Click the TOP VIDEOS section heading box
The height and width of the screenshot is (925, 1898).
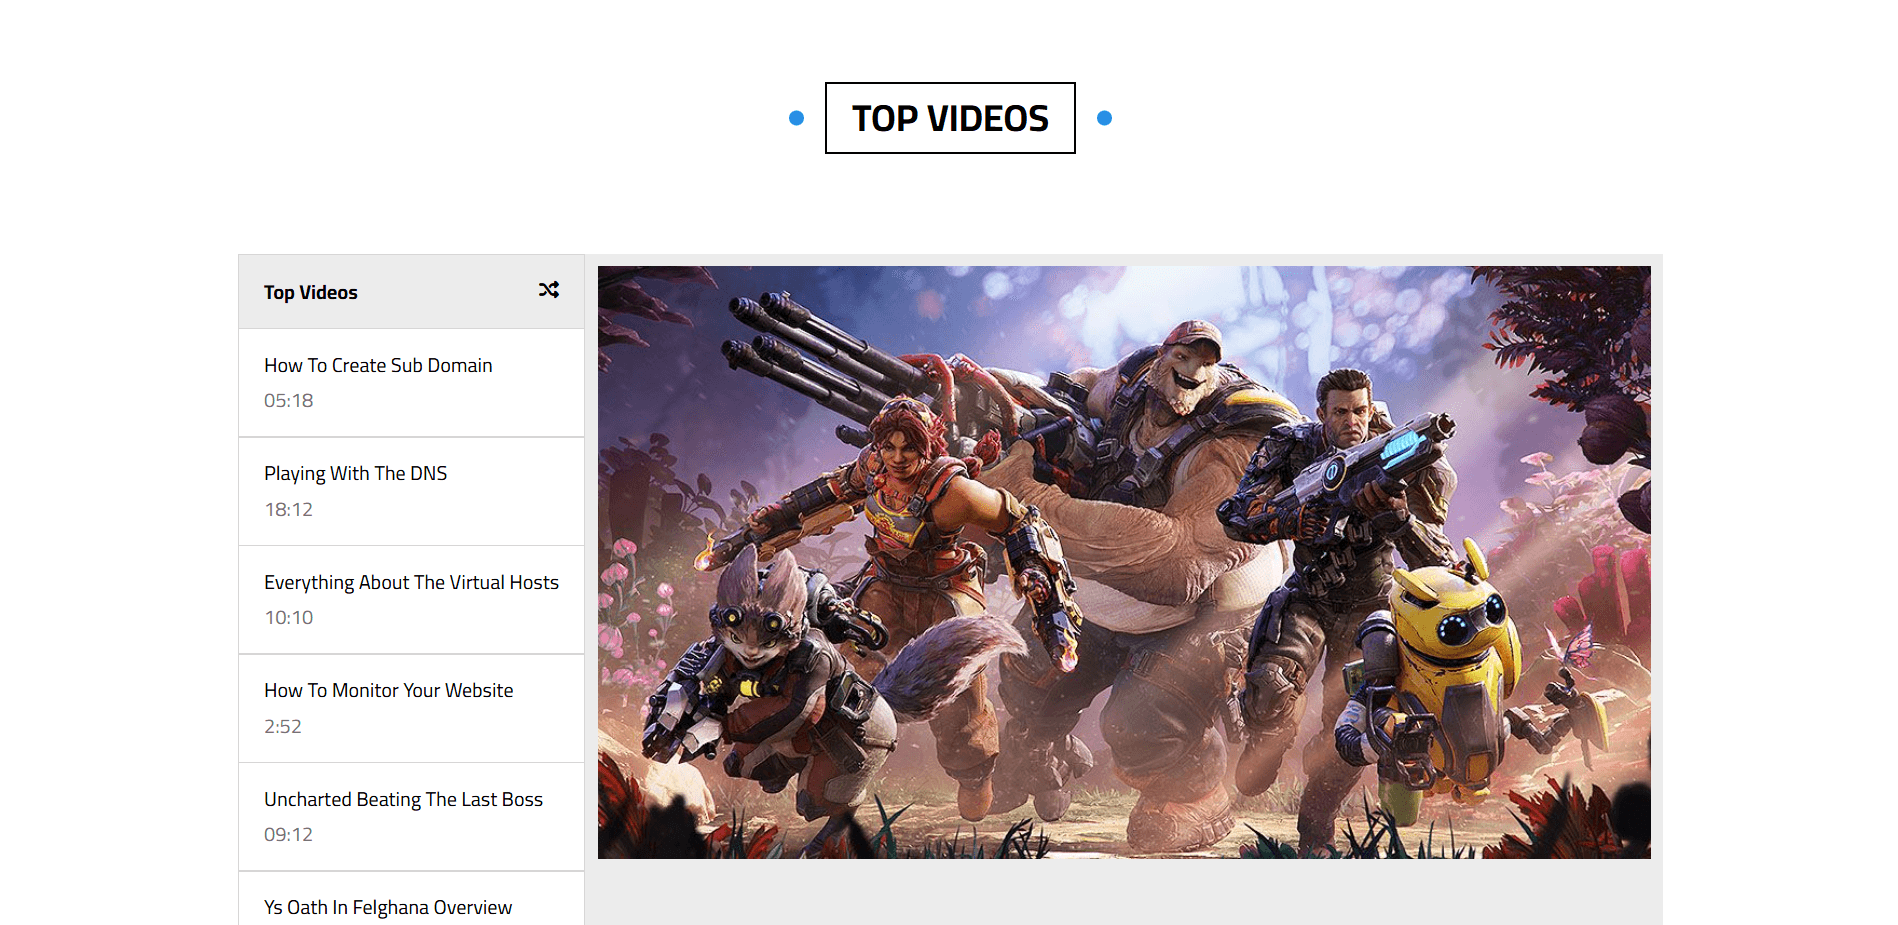coord(949,118)
